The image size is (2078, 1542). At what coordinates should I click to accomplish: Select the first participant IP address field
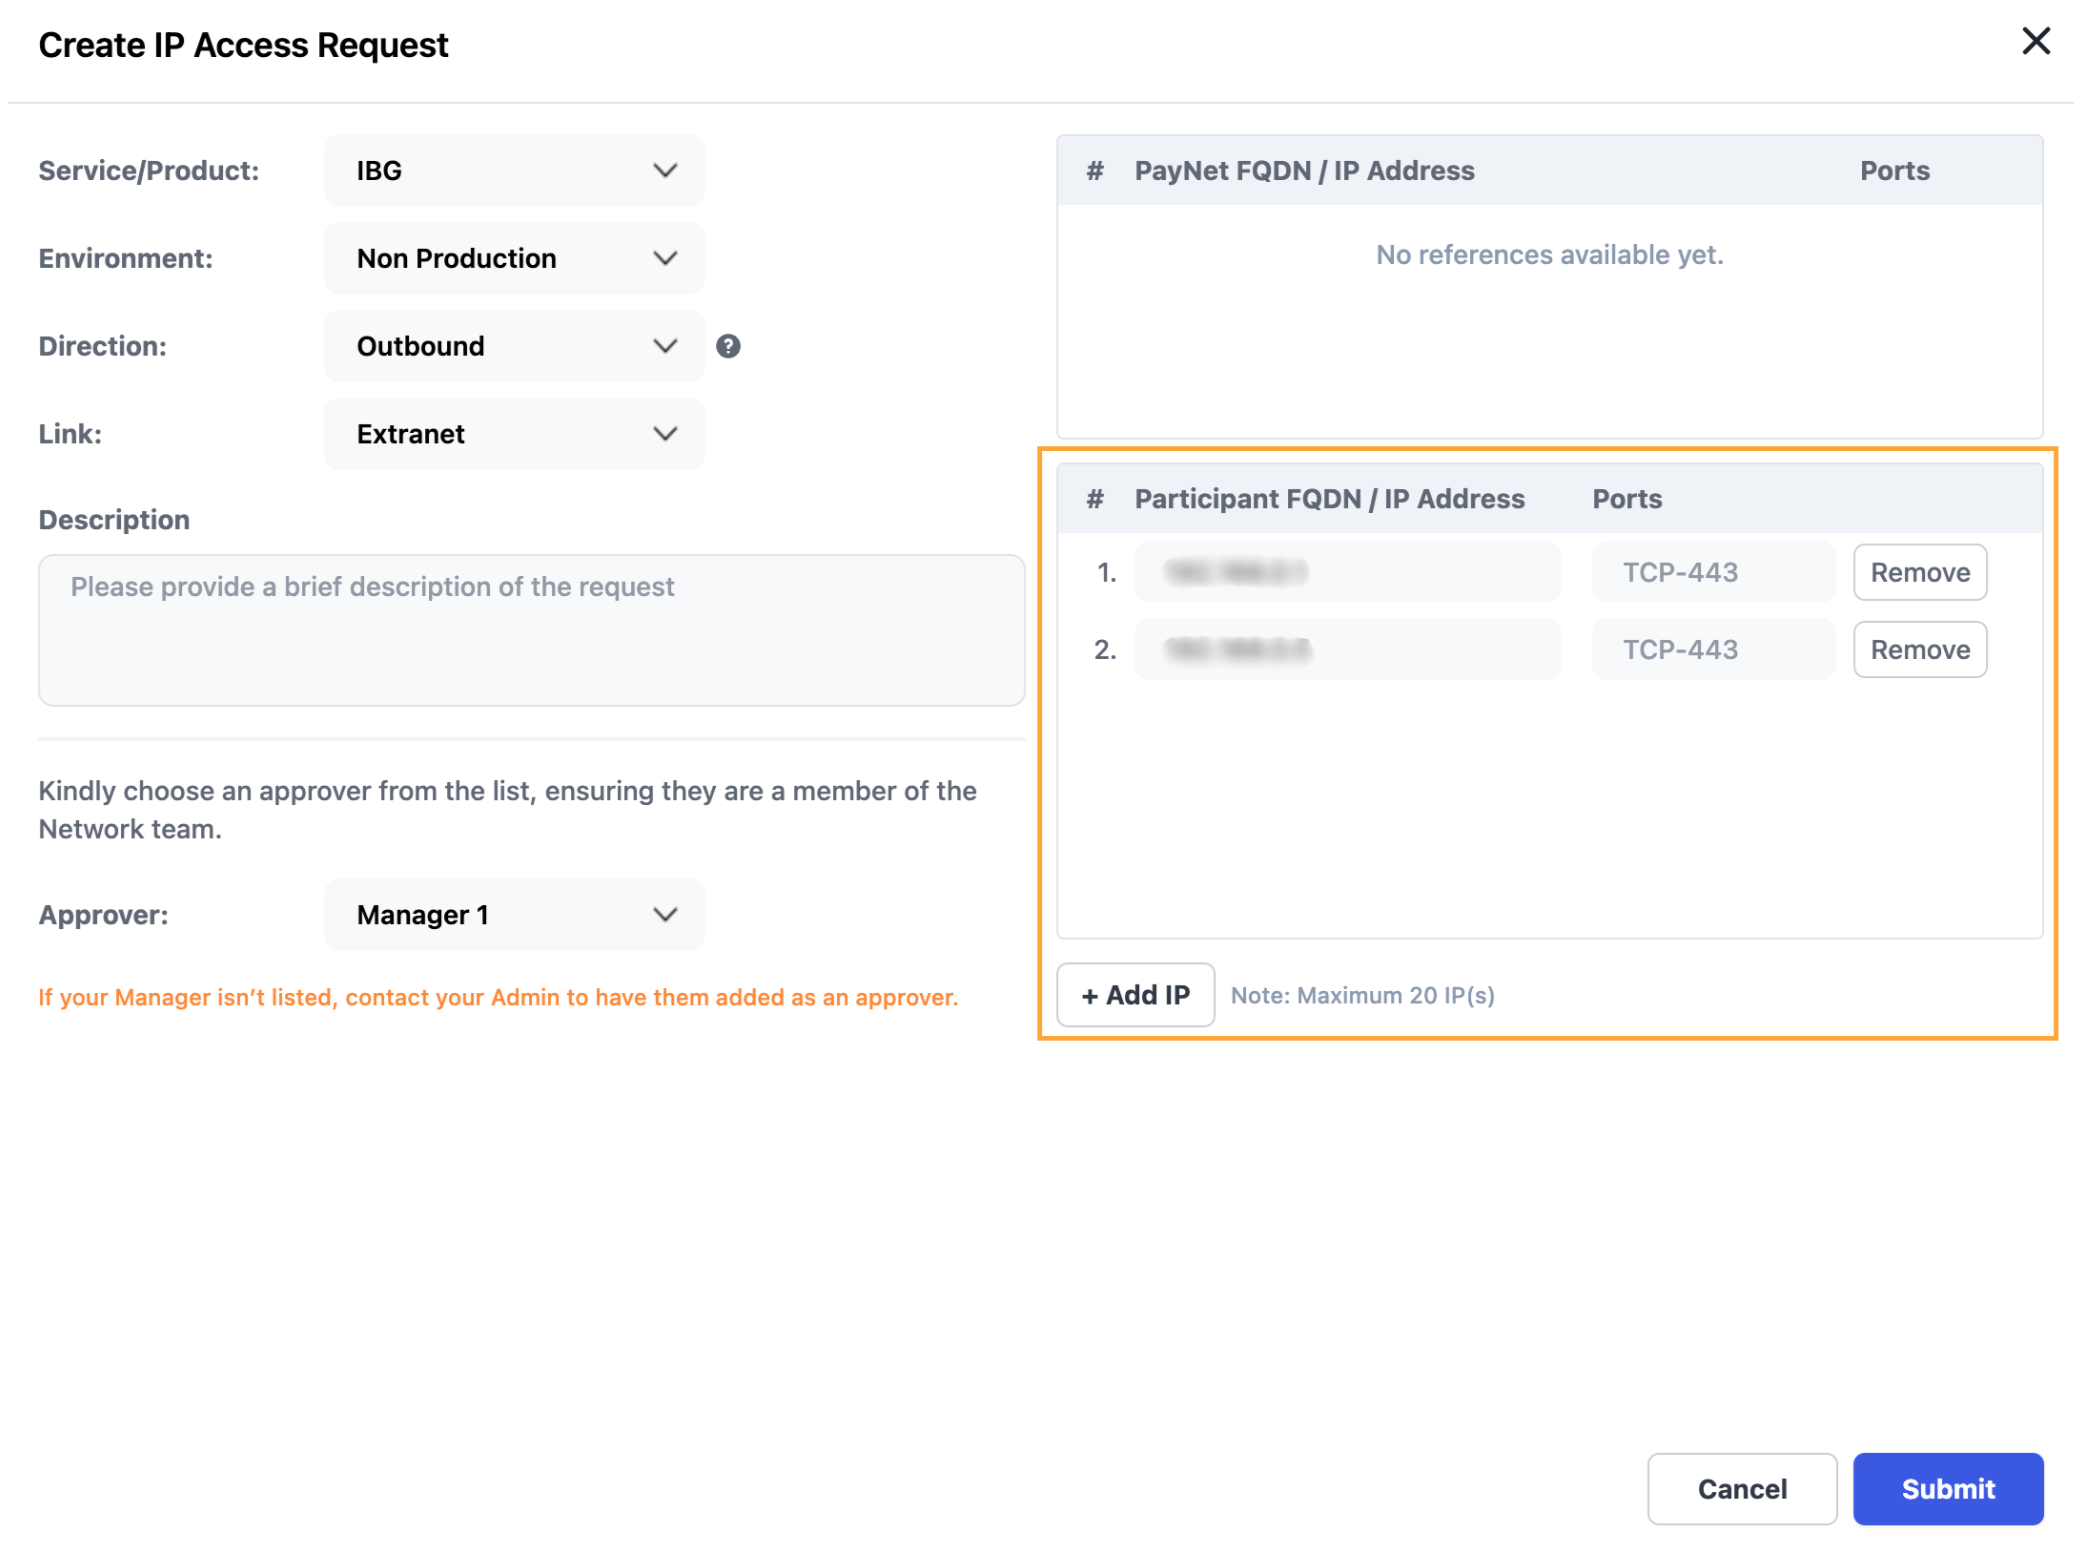pos(1346,572)
